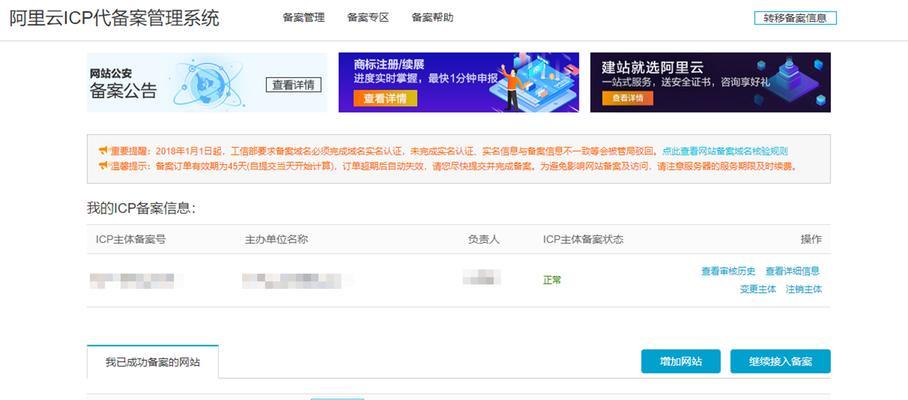Click the 阿里云ICP代备案管理系统 title

115,18
